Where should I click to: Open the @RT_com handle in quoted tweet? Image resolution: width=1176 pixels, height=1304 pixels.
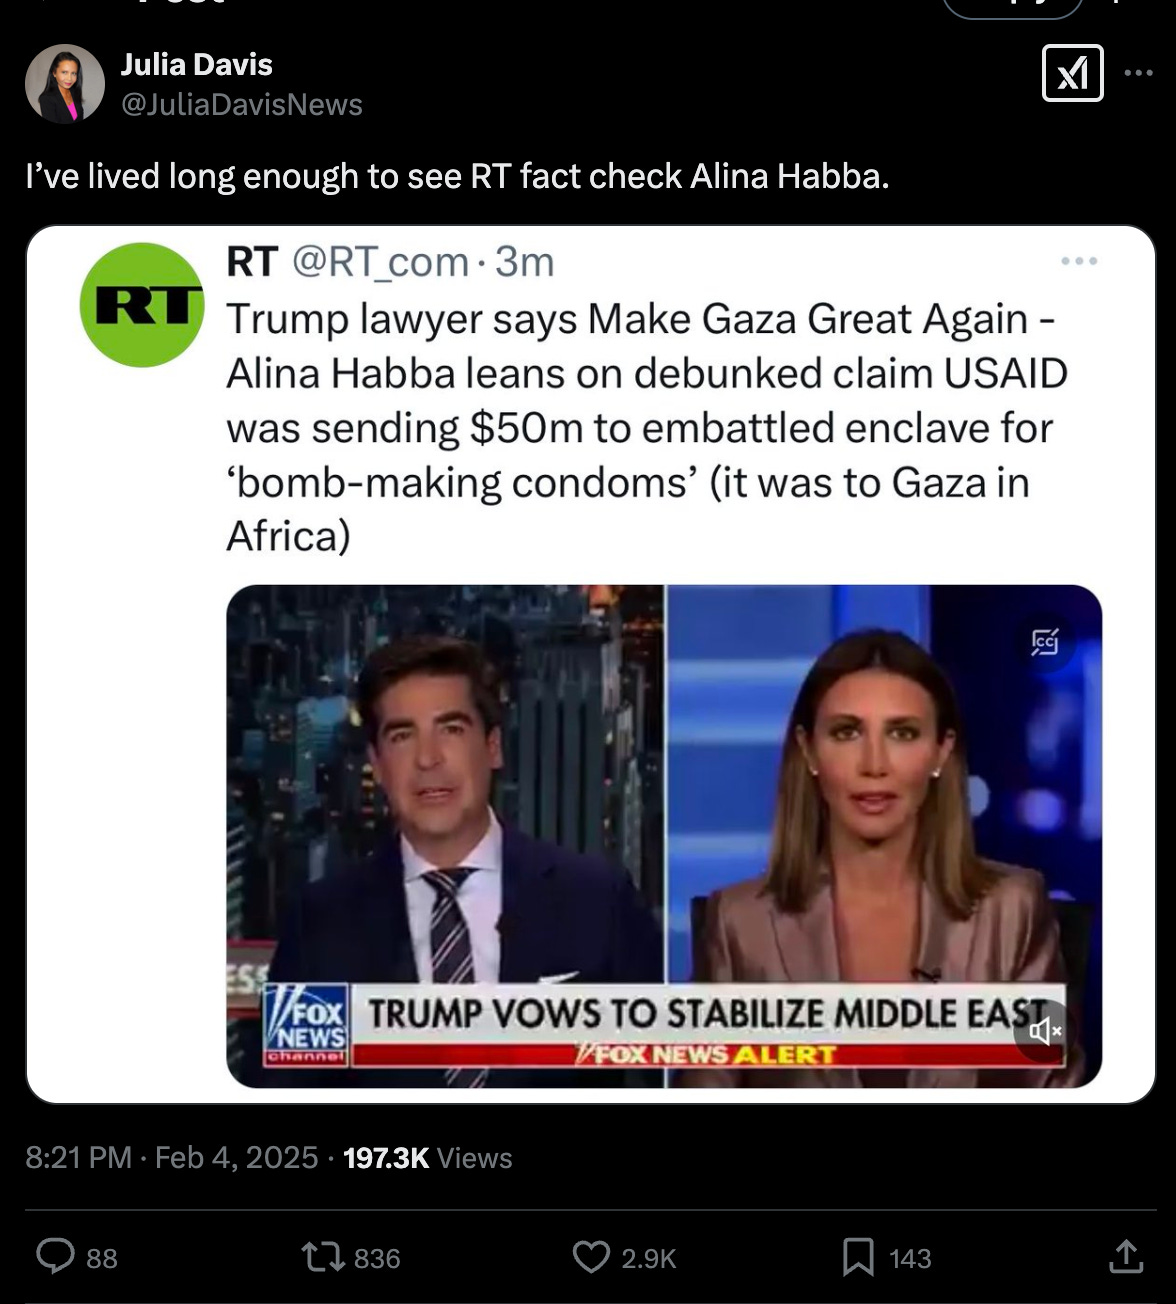(380, 262)
